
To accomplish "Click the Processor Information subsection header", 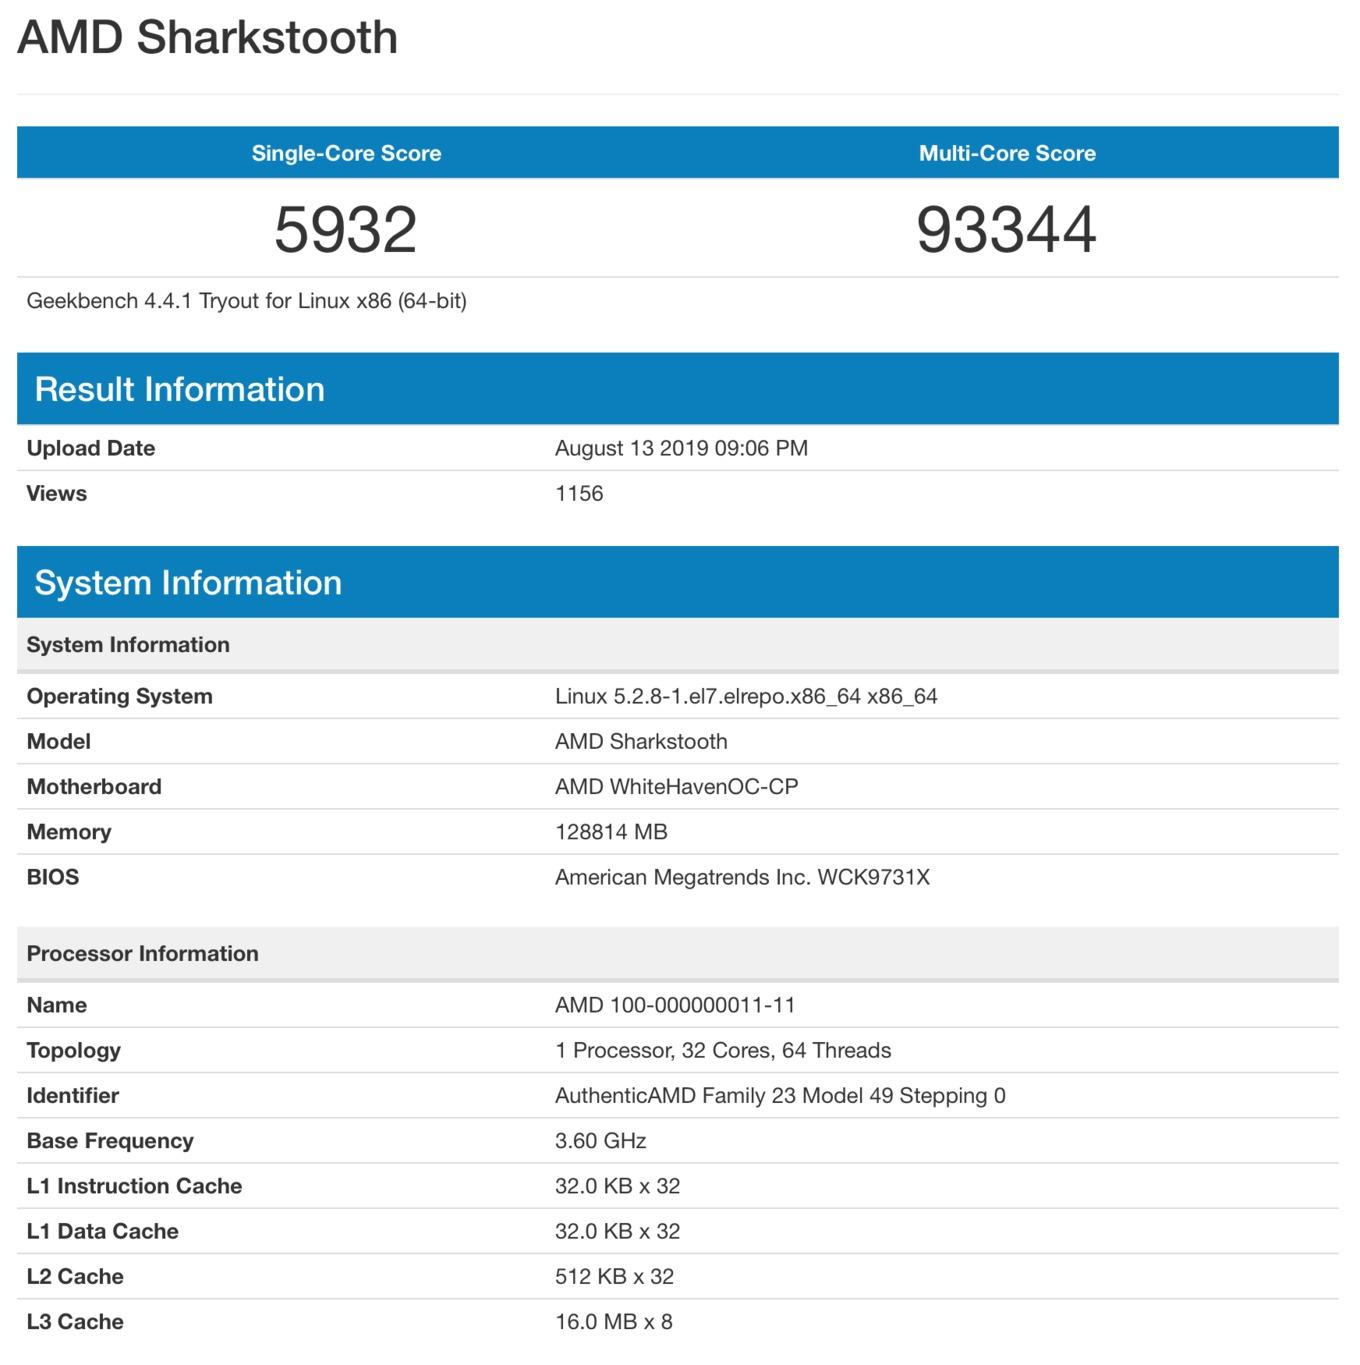I will tap(678, 953).
